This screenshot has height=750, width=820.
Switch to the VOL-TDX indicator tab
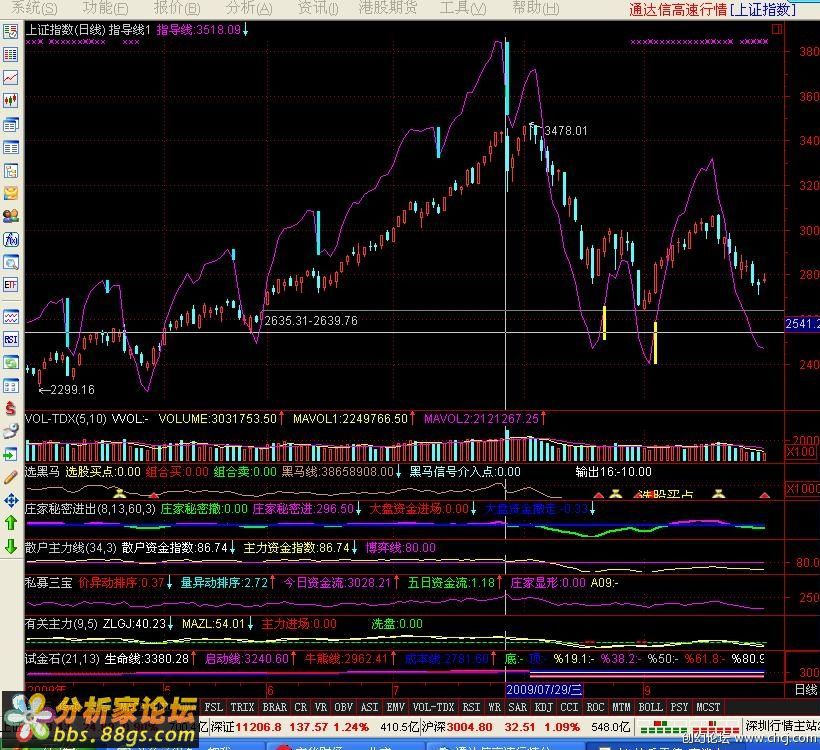tap(434, 707)
